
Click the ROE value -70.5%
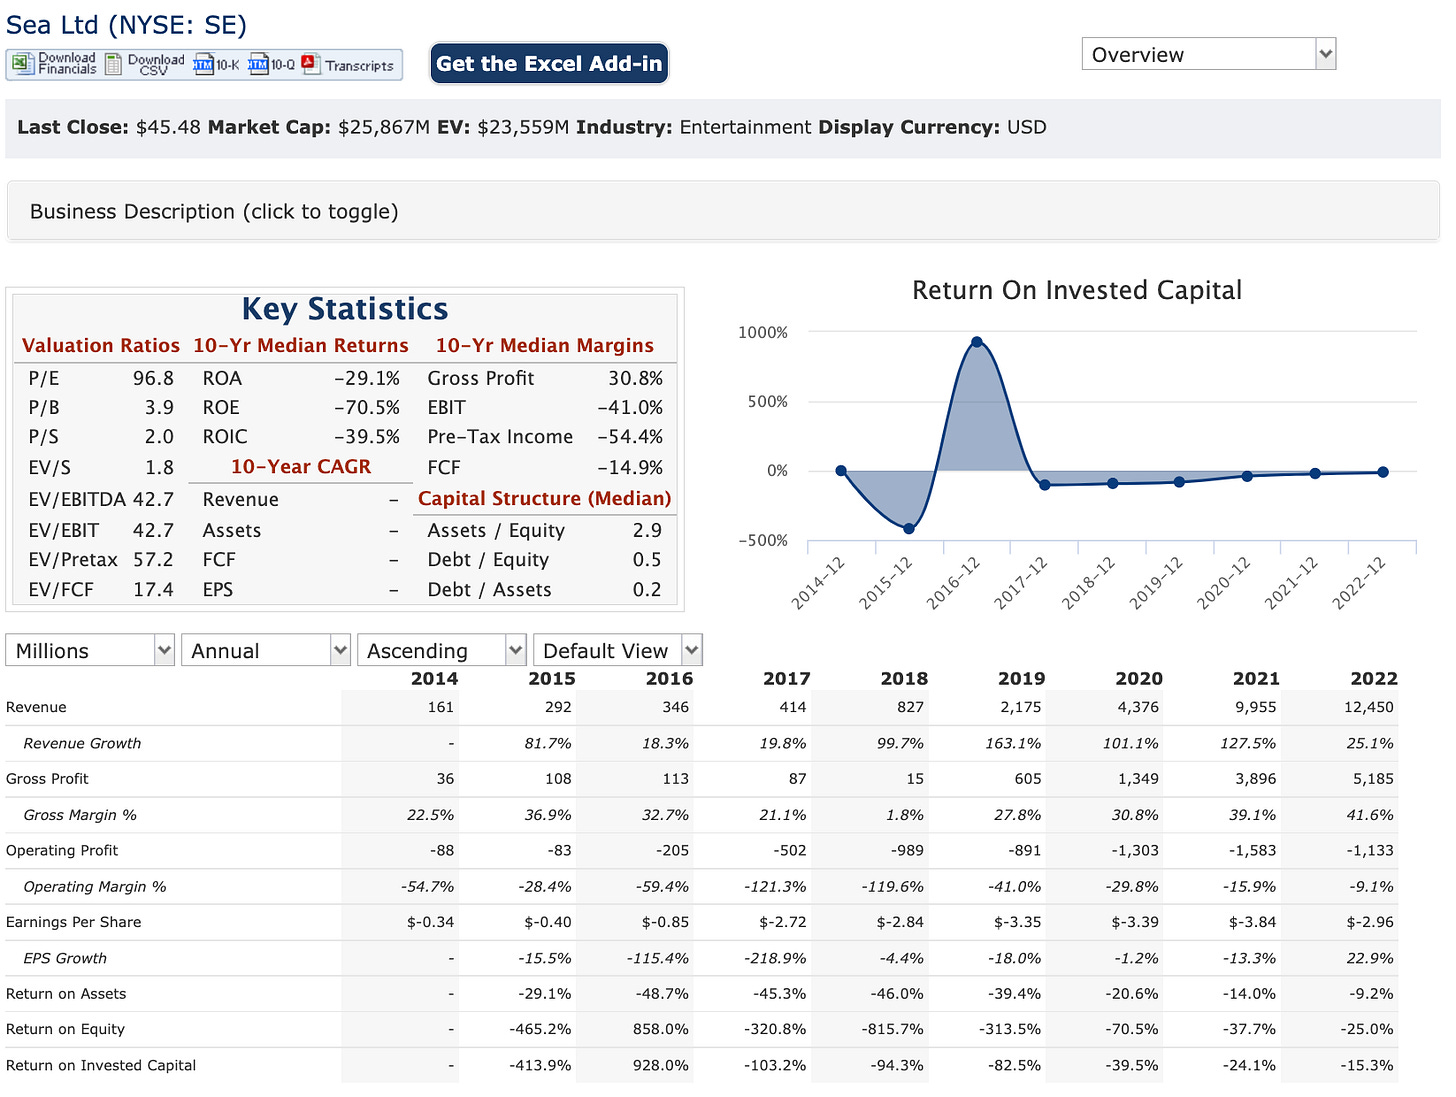366,408
